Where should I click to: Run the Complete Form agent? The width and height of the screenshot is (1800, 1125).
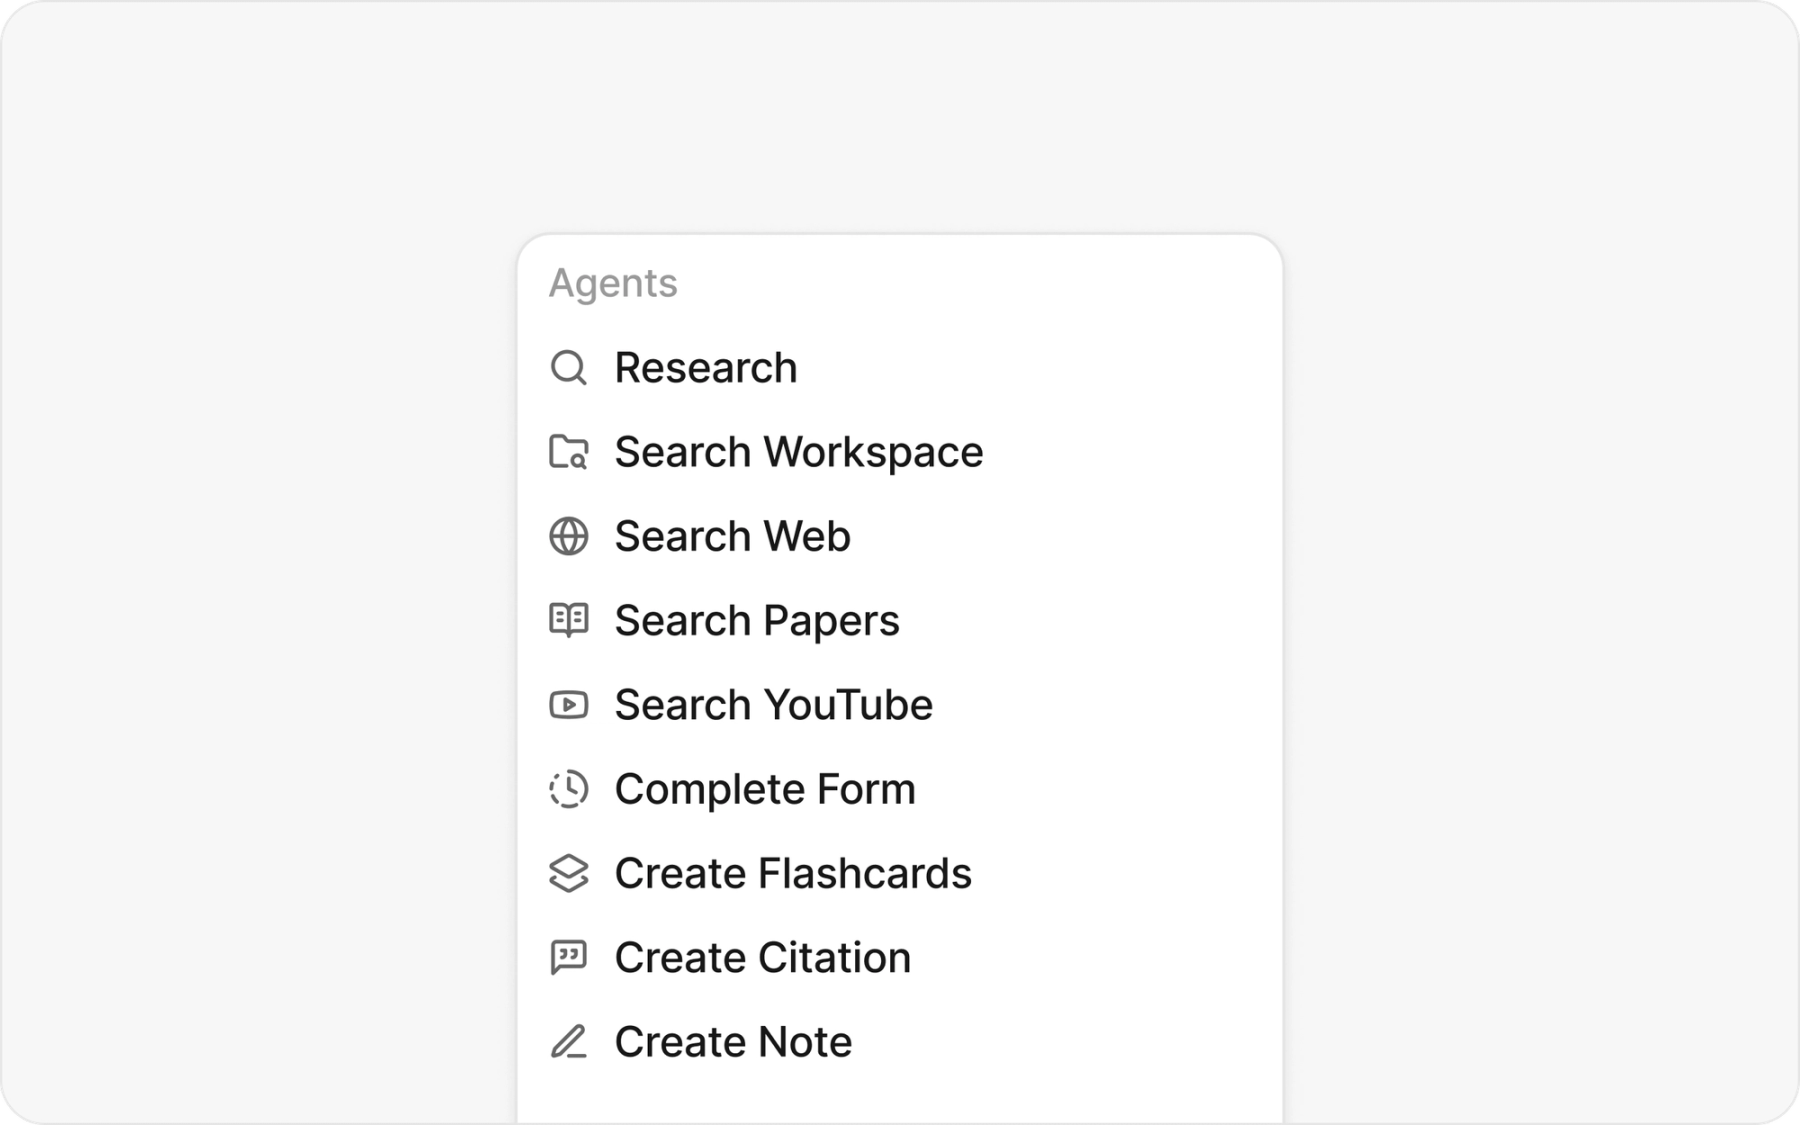point(764,789)
